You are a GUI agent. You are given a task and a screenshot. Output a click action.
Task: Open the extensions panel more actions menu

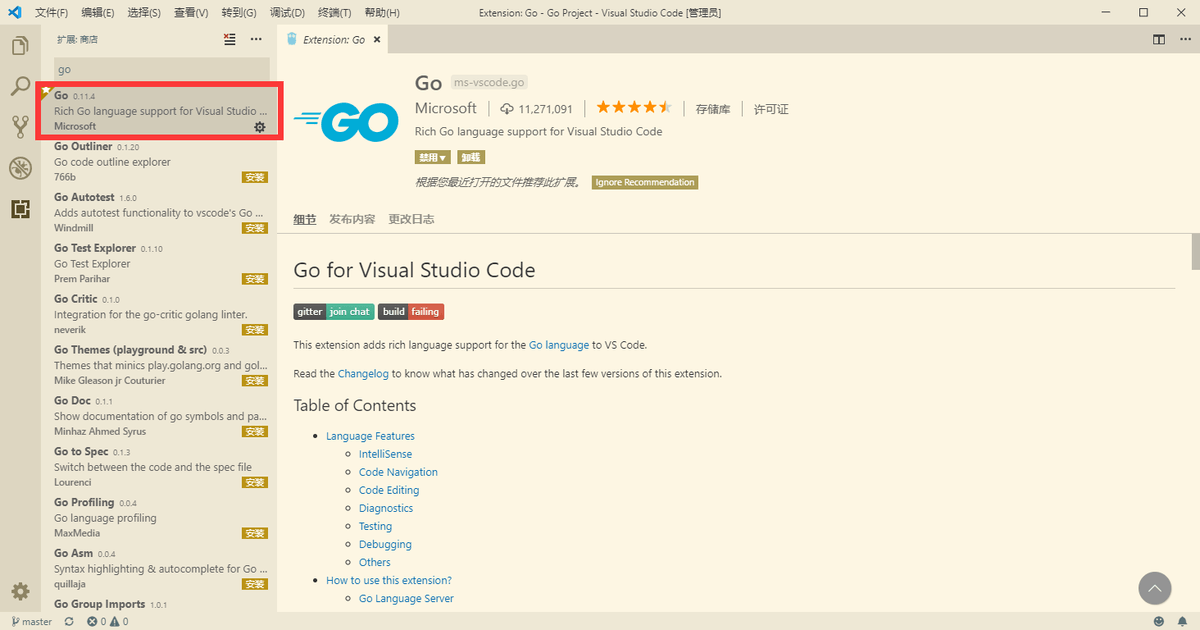point(256,39)
